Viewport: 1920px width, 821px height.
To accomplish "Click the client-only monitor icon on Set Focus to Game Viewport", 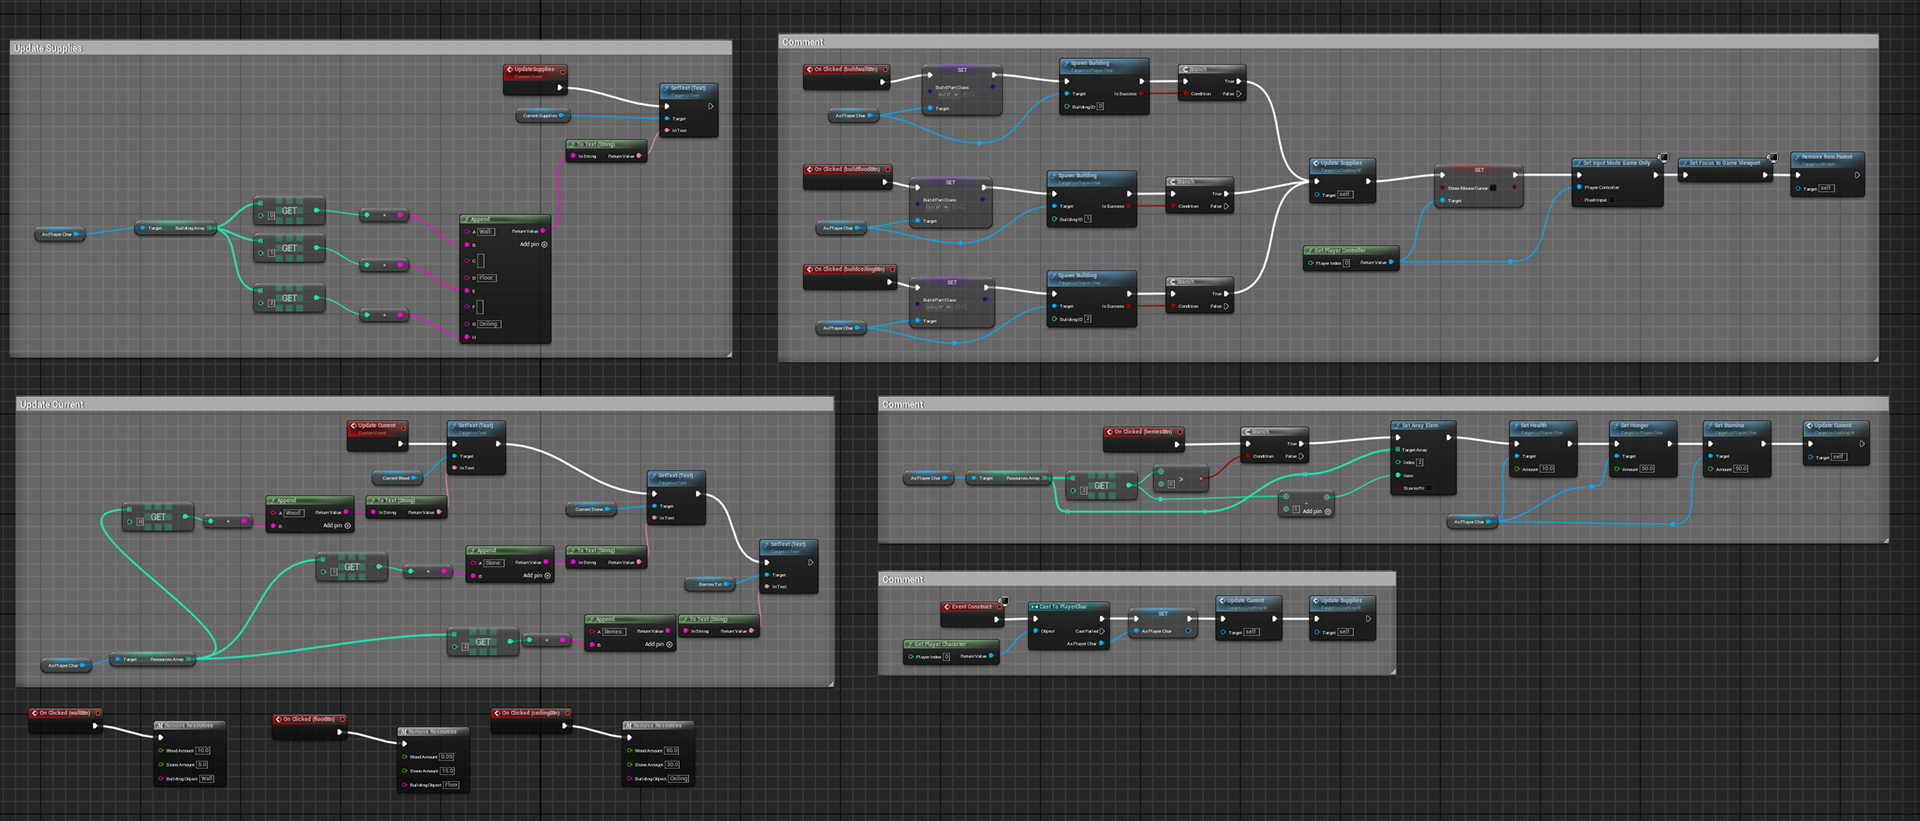I will tap(1772, 157).
